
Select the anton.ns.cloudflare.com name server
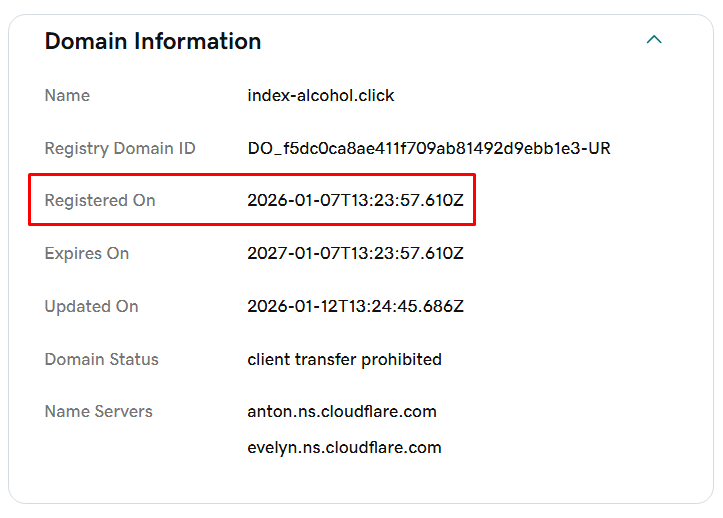pos(342,412)
